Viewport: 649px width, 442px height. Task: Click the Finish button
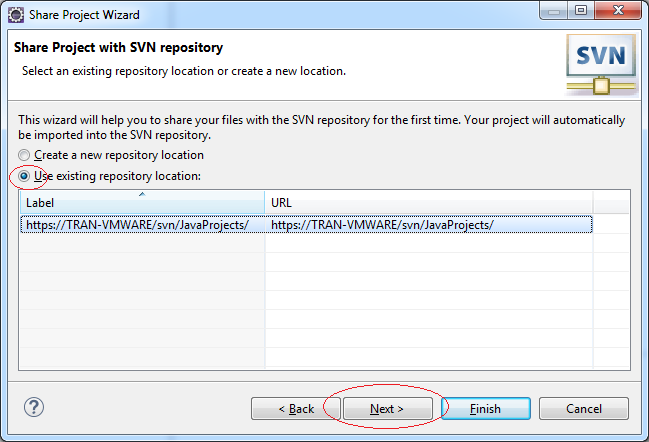click(x=486, y=409)
